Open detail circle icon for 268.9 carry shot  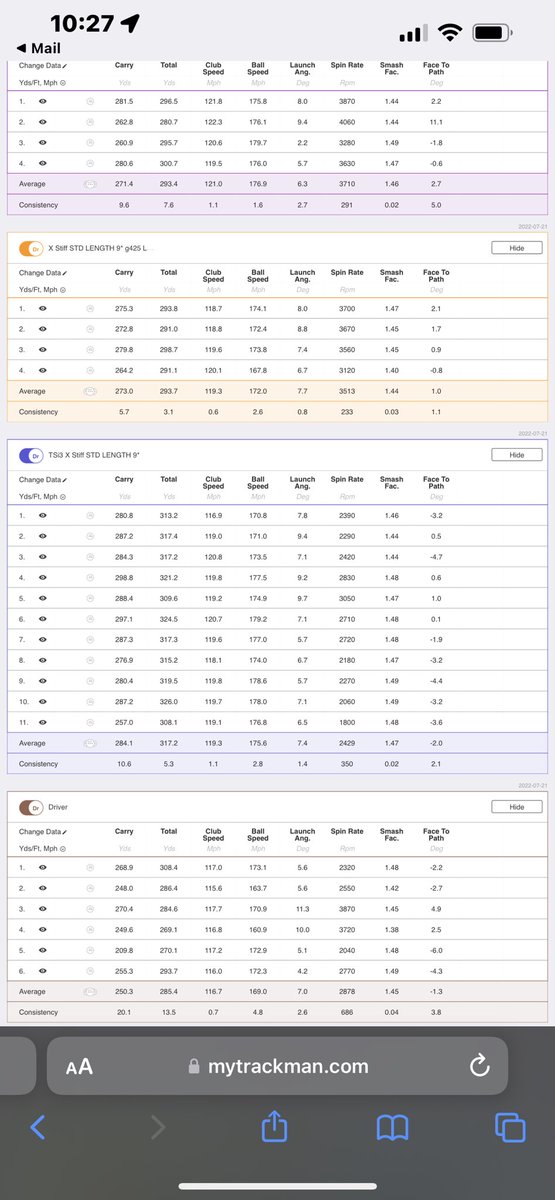tap(91, 867)
